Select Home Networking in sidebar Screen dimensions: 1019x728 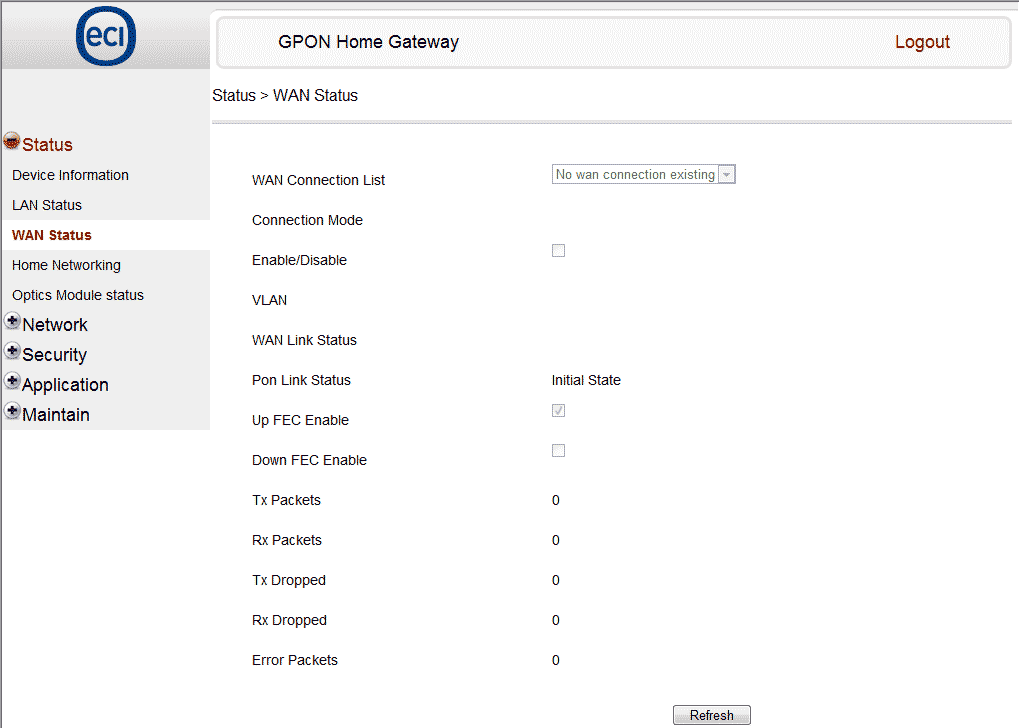click(66, 265)
